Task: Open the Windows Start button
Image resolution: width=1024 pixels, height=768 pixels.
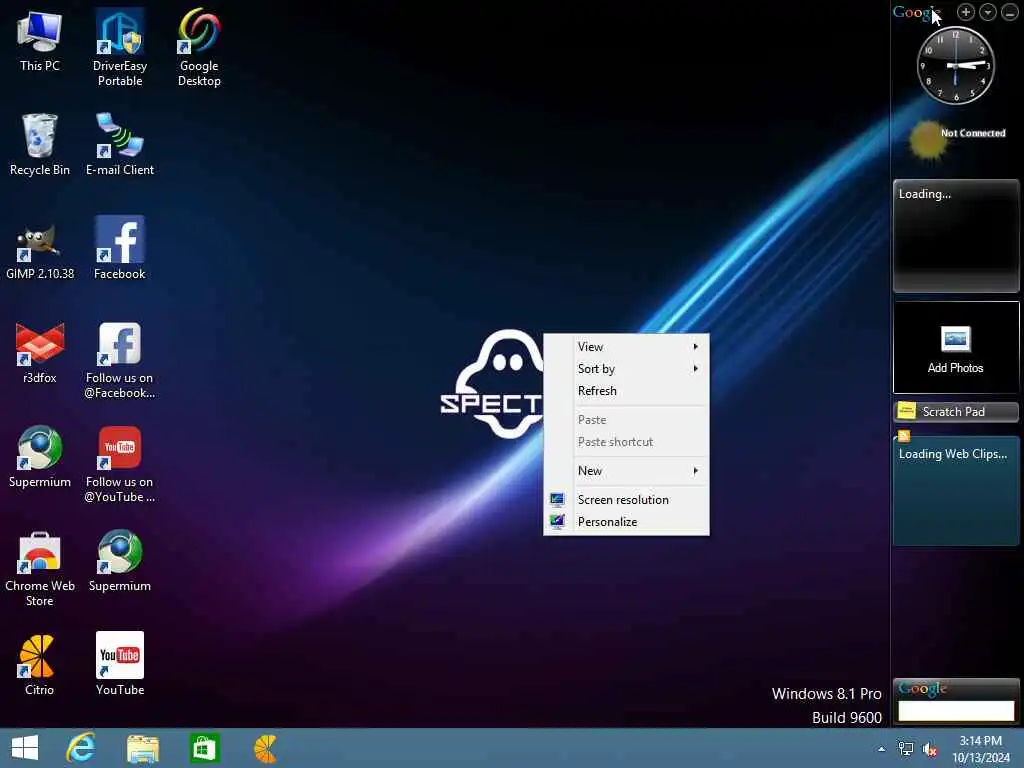Action: (x=25, y=748)
